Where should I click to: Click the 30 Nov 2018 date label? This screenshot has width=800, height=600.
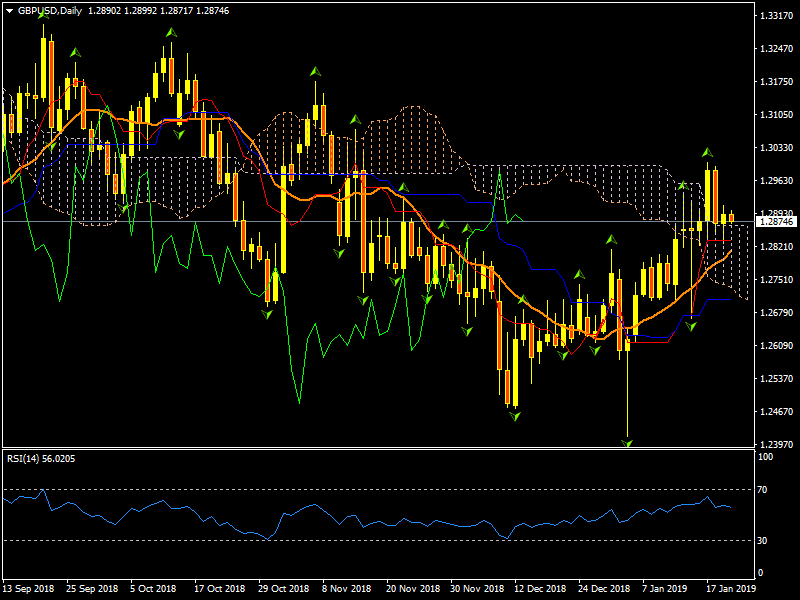473,589
